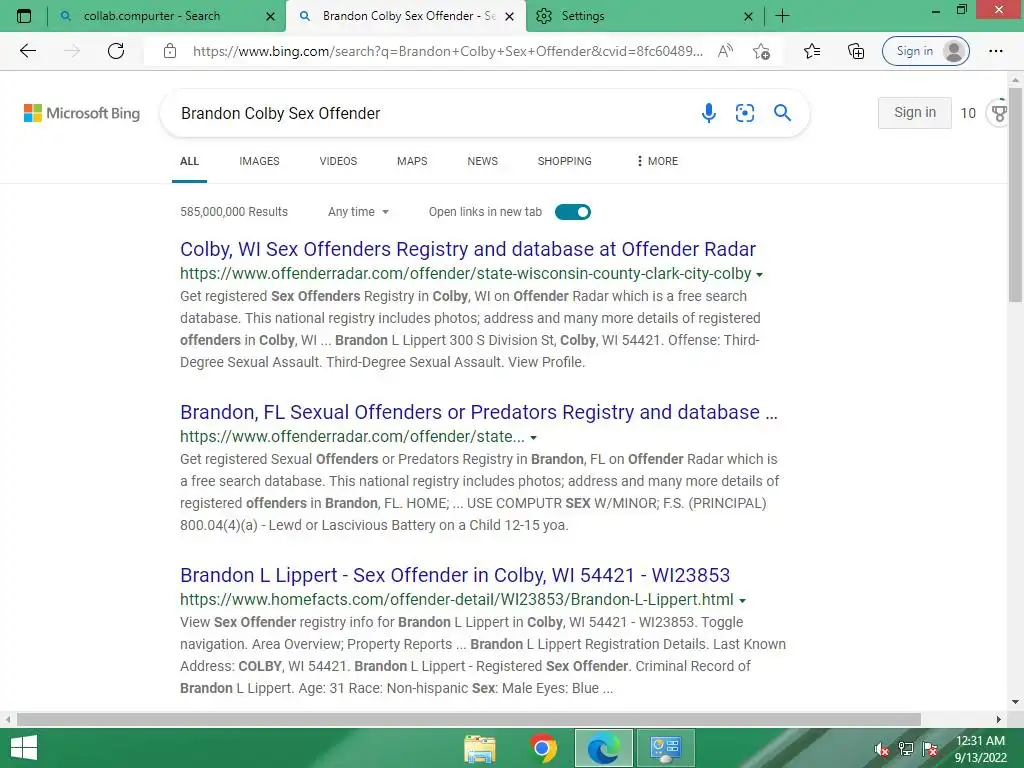The image size is (1024, 768).
Task: Click the magnifier search button
Action: (782, 113)
